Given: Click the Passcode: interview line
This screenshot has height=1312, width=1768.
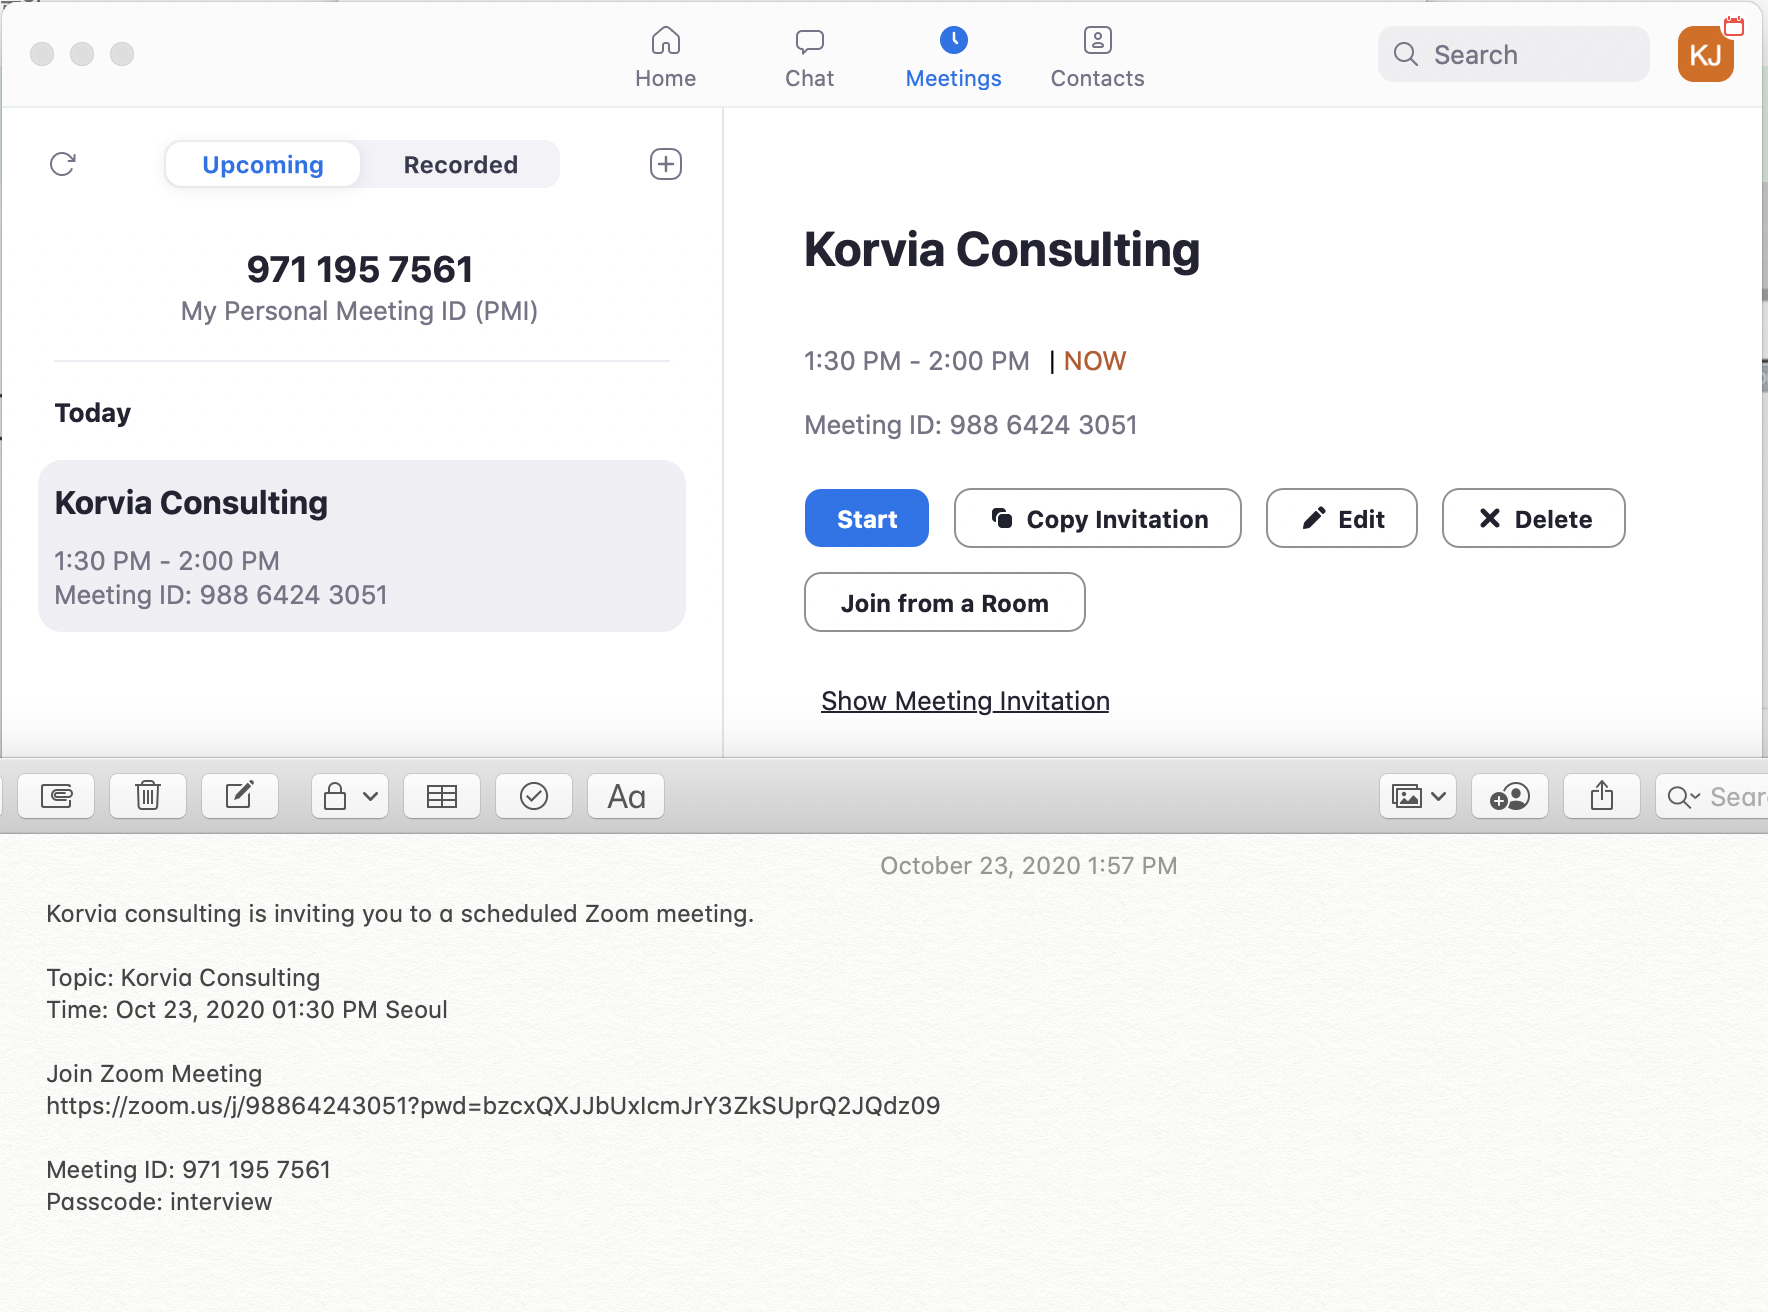Looking at the screenshot, I should pyautogui.click(x=159, y=1201).
